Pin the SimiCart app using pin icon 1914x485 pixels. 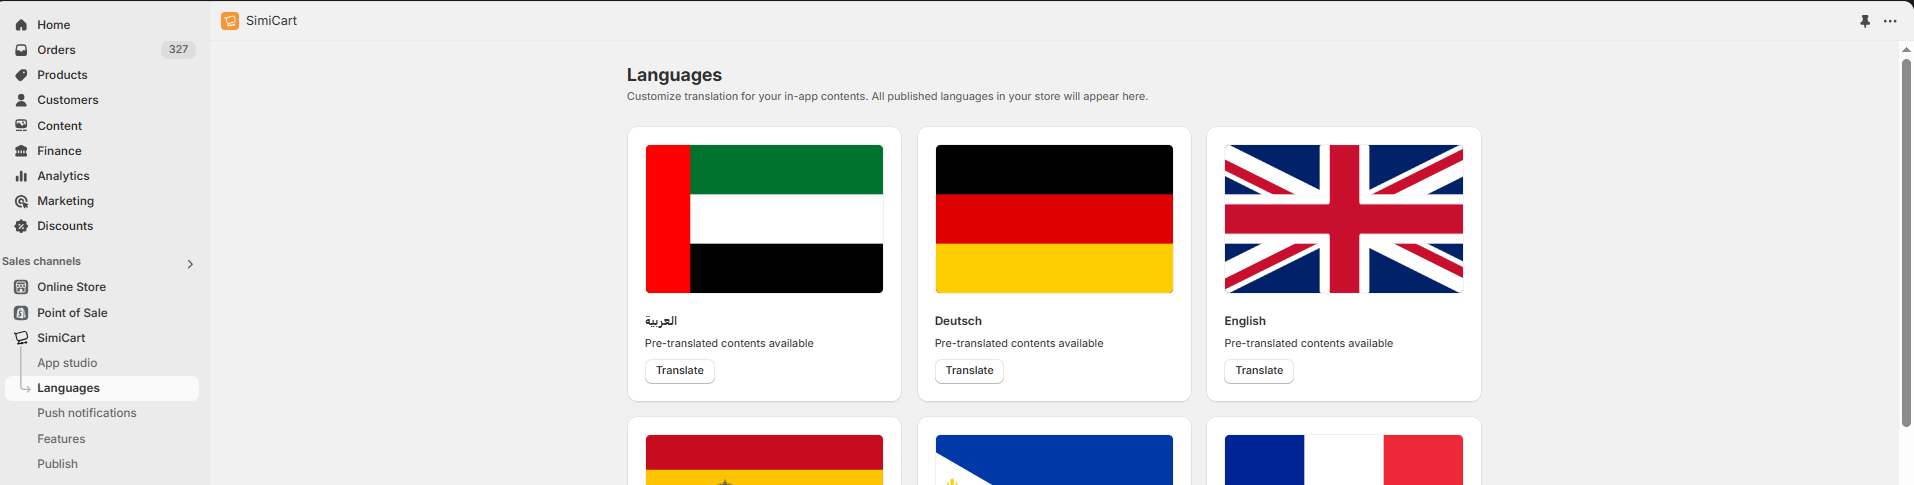(x=1865, y=21)
